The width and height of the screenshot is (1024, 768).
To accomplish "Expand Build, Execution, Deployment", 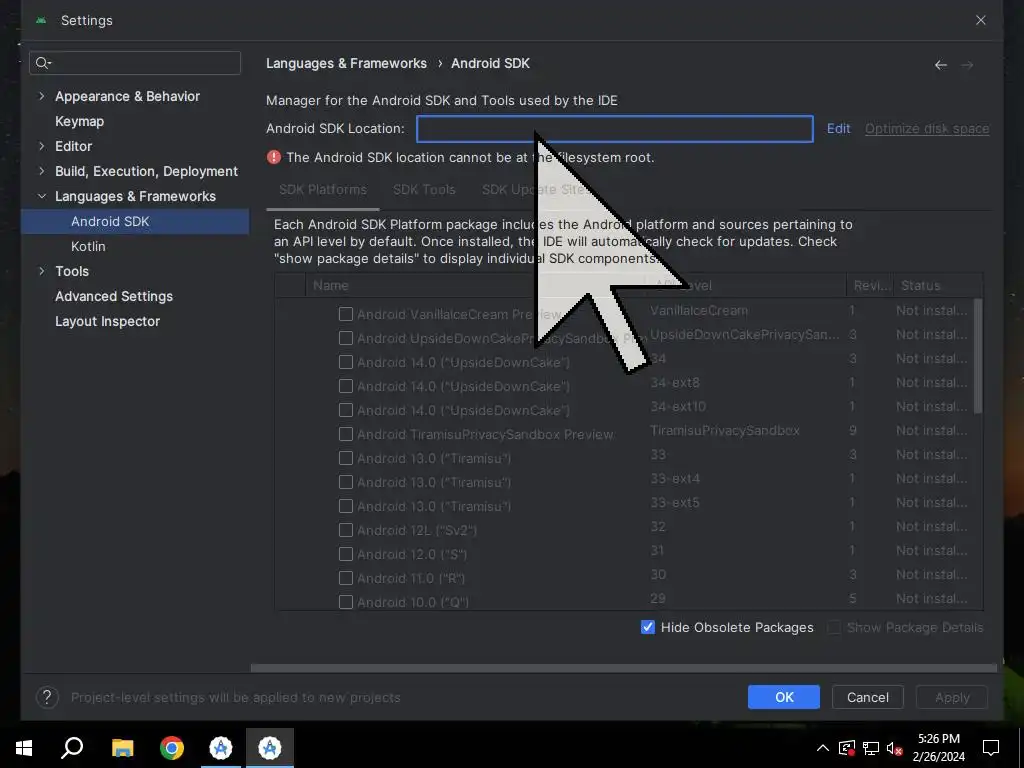I will [42, 171].
